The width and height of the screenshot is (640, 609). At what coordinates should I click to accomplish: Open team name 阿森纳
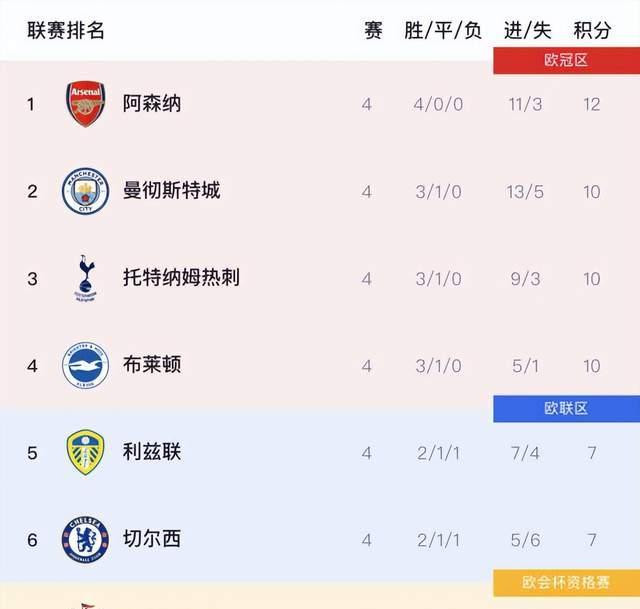152,103
